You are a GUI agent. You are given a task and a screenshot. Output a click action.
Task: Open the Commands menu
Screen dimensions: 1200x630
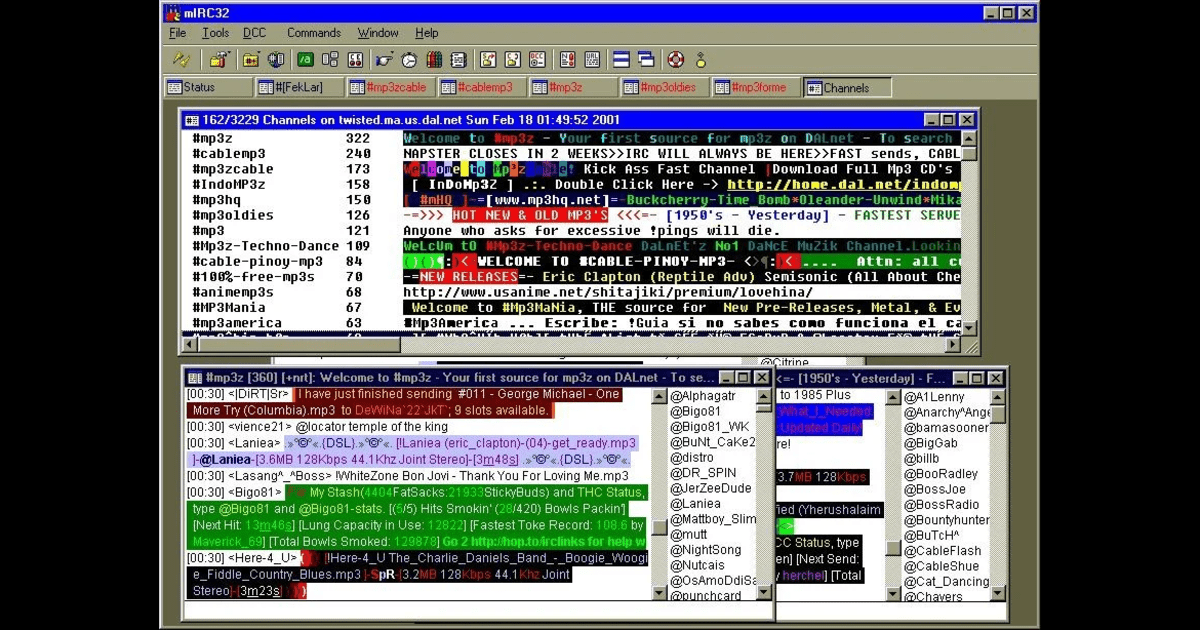313,33
